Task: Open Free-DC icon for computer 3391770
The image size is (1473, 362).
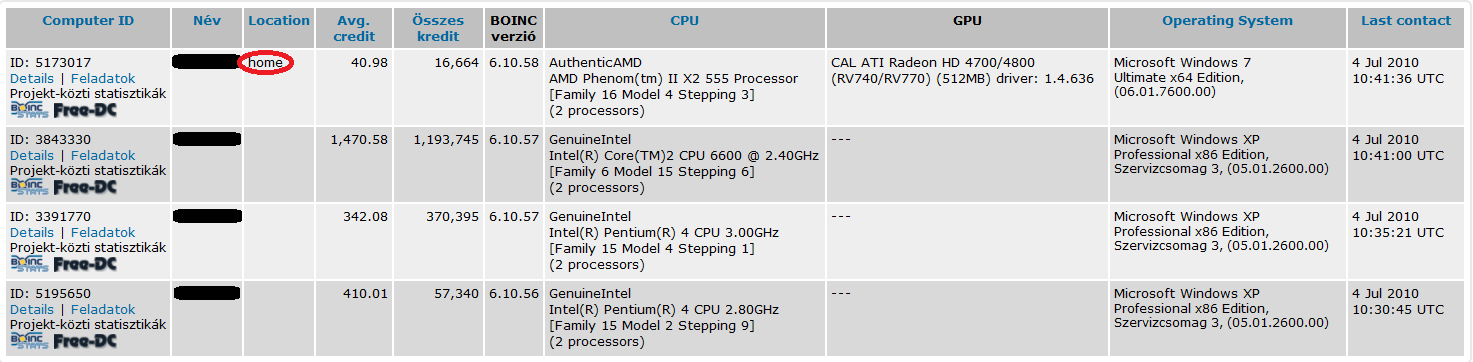Action: click(85, 264)
